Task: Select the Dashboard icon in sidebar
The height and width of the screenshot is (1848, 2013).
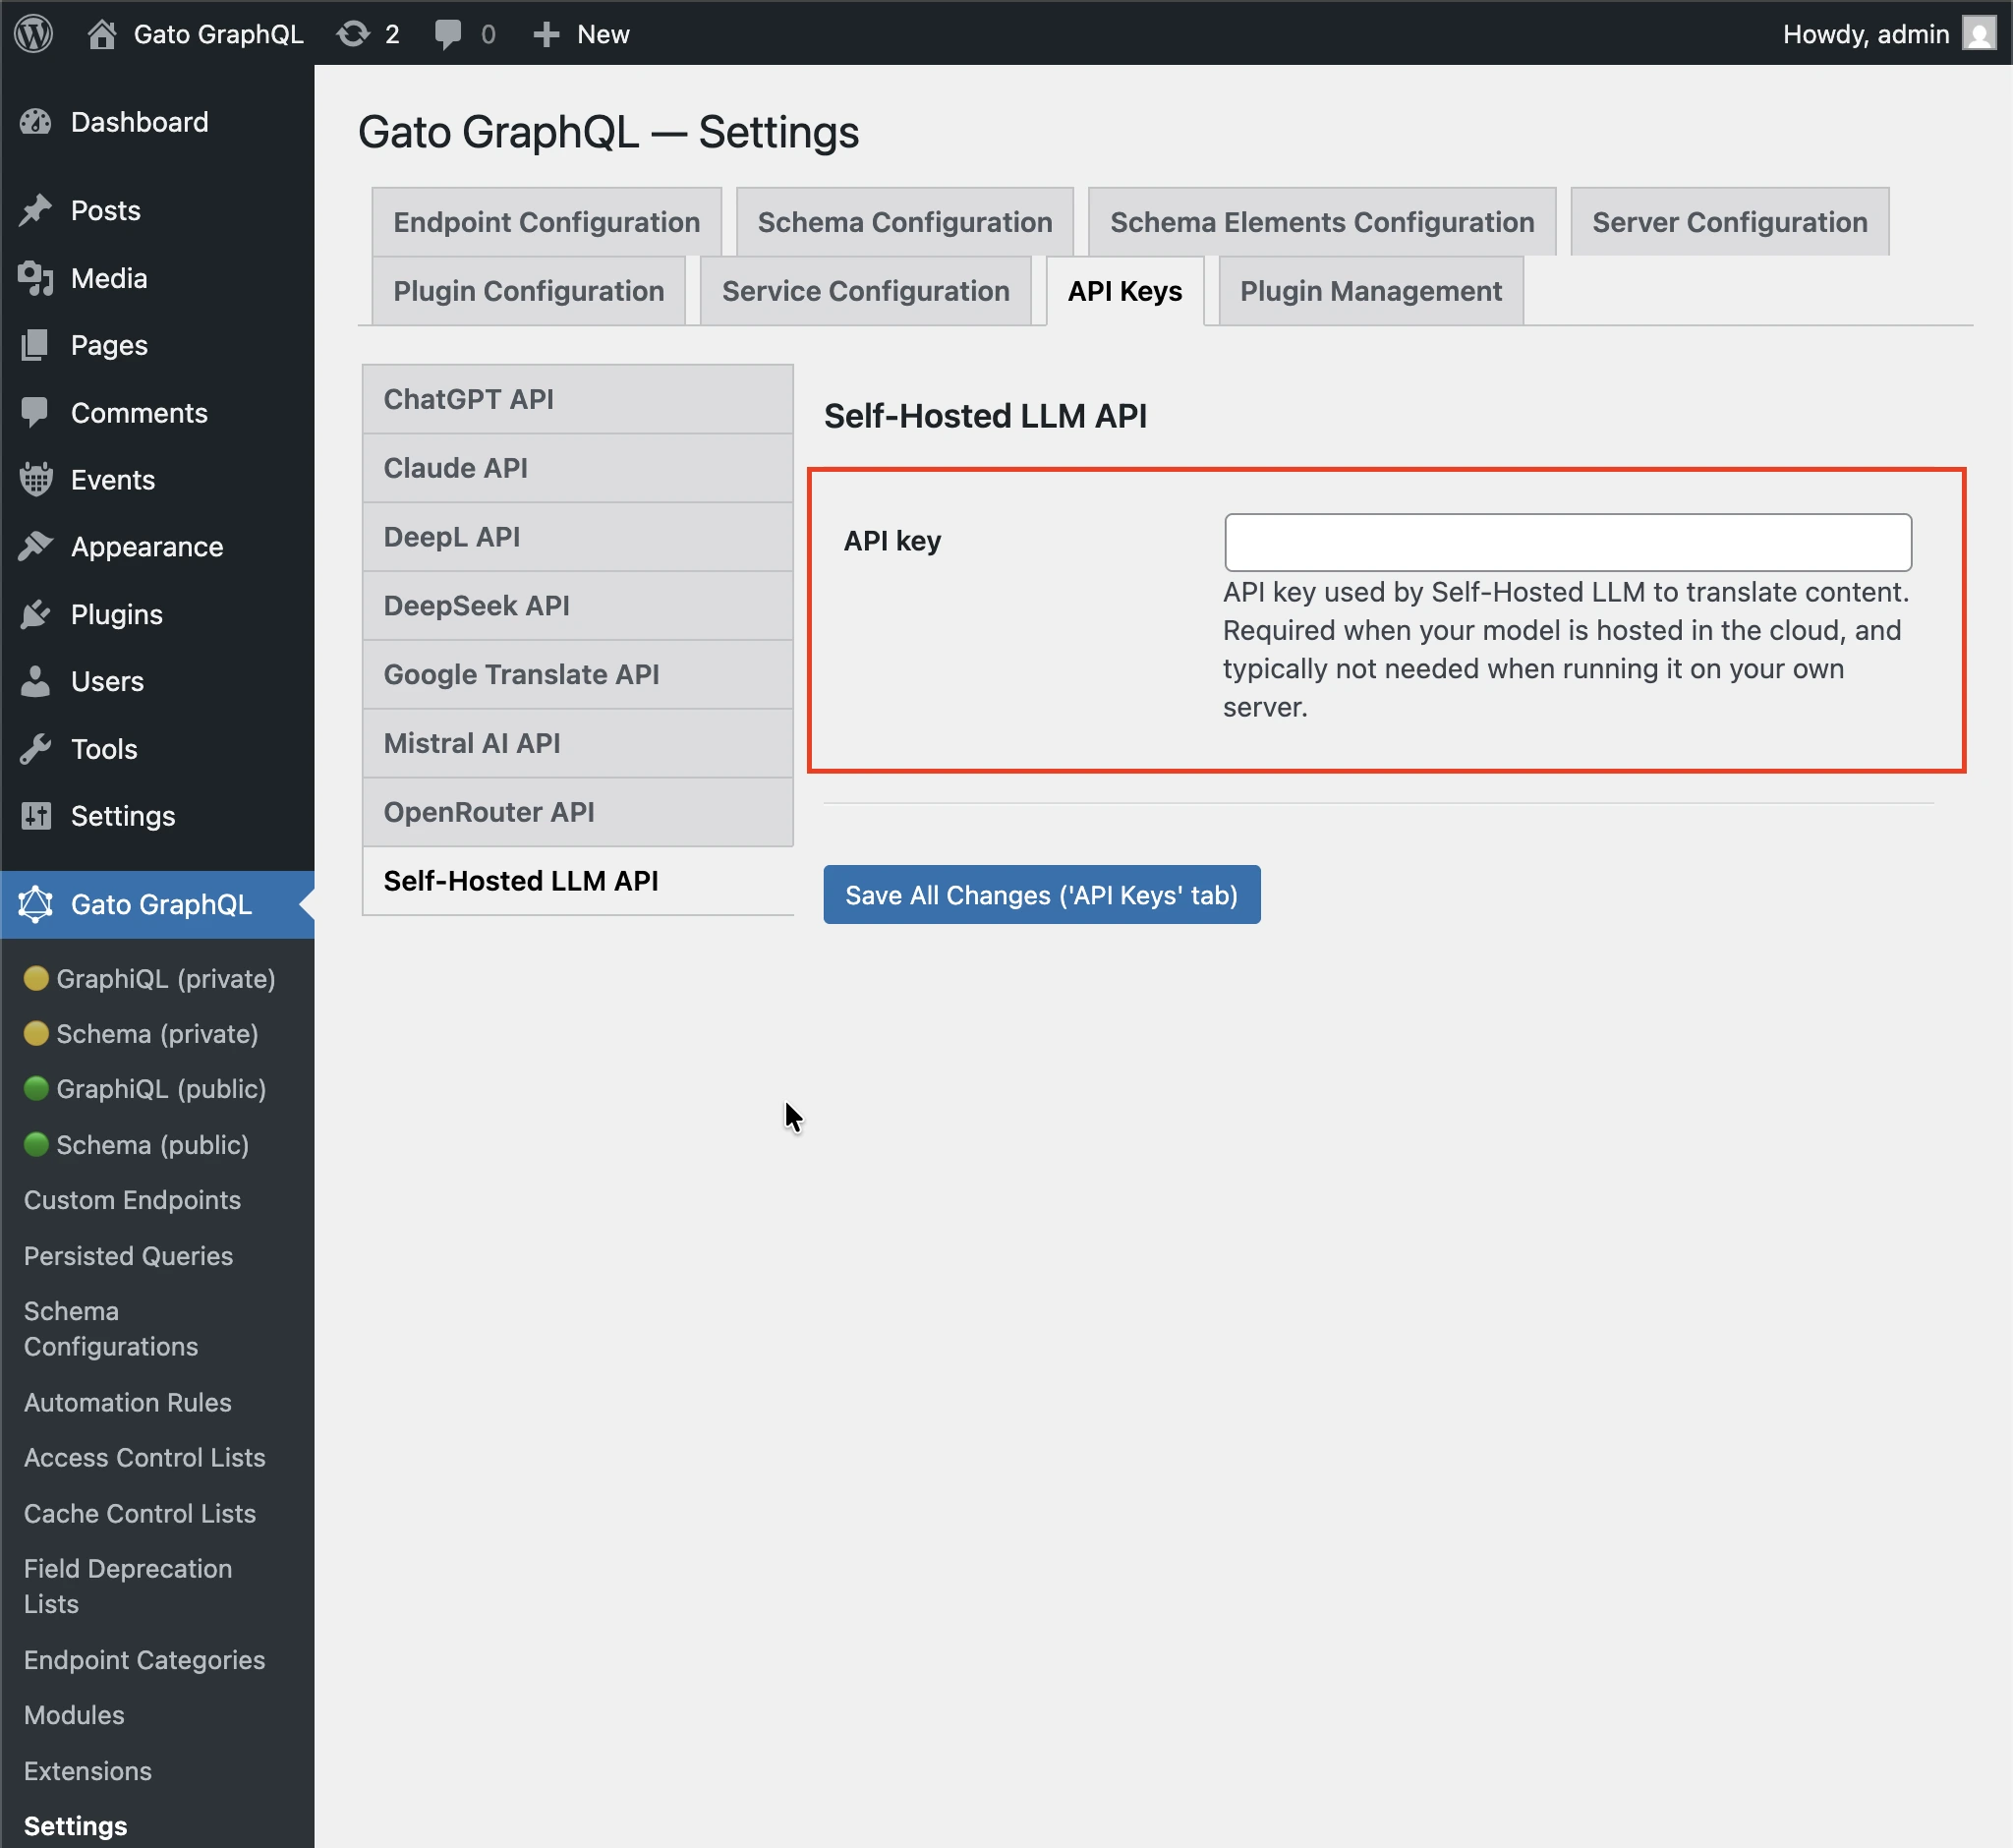Action: click(36, 121)
